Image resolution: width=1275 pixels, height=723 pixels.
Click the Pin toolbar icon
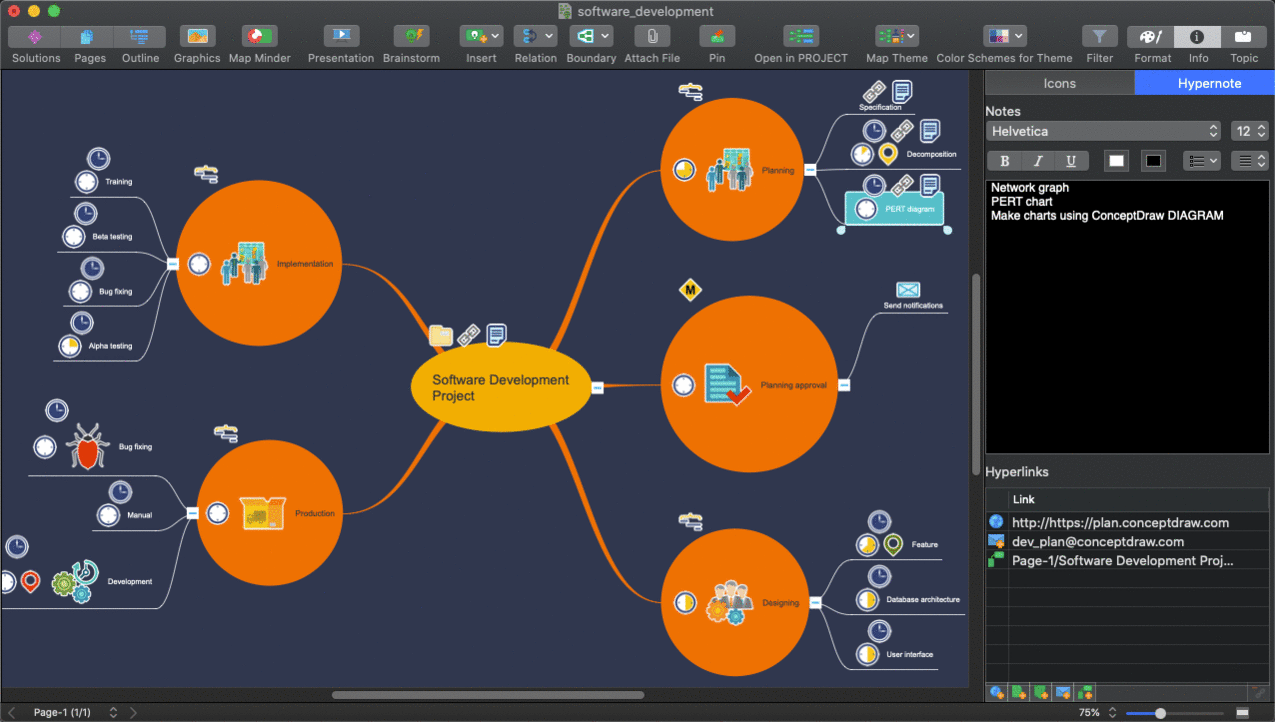tap(717, 37)
